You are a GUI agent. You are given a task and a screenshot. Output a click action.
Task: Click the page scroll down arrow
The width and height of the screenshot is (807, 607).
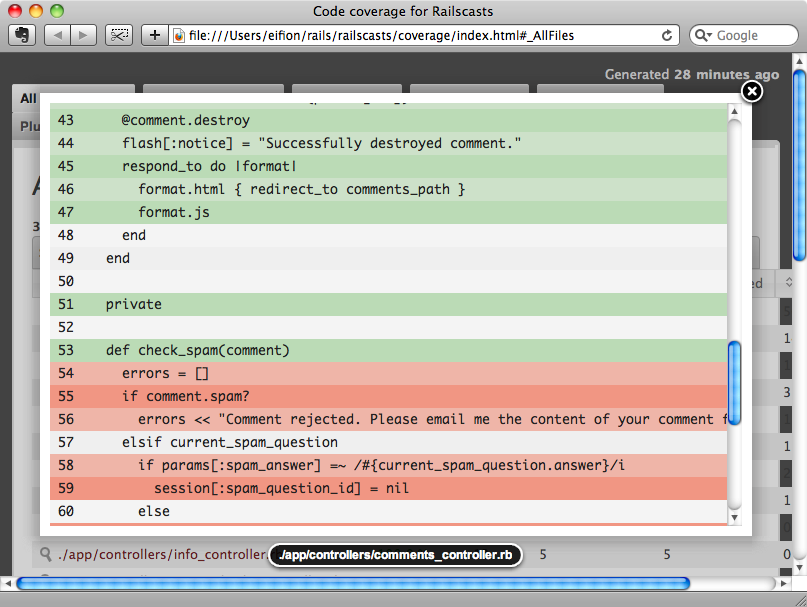[799, 567]
